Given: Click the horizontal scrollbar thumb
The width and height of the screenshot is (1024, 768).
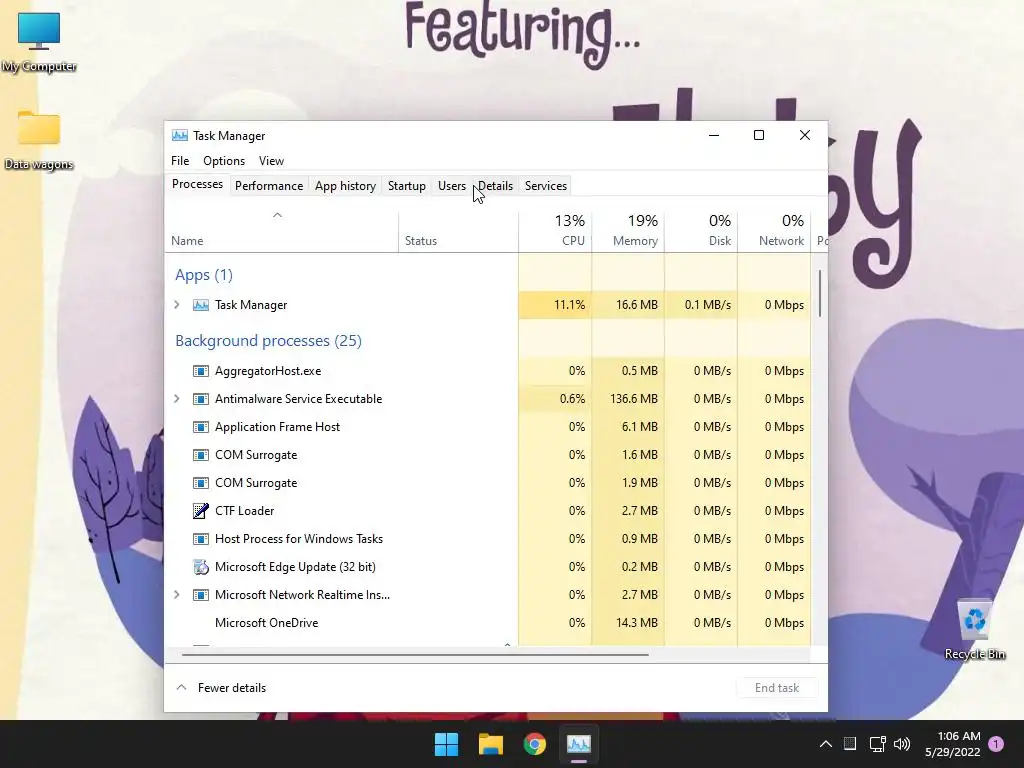Looking at the screenshot, I should [x=415, y=654].
